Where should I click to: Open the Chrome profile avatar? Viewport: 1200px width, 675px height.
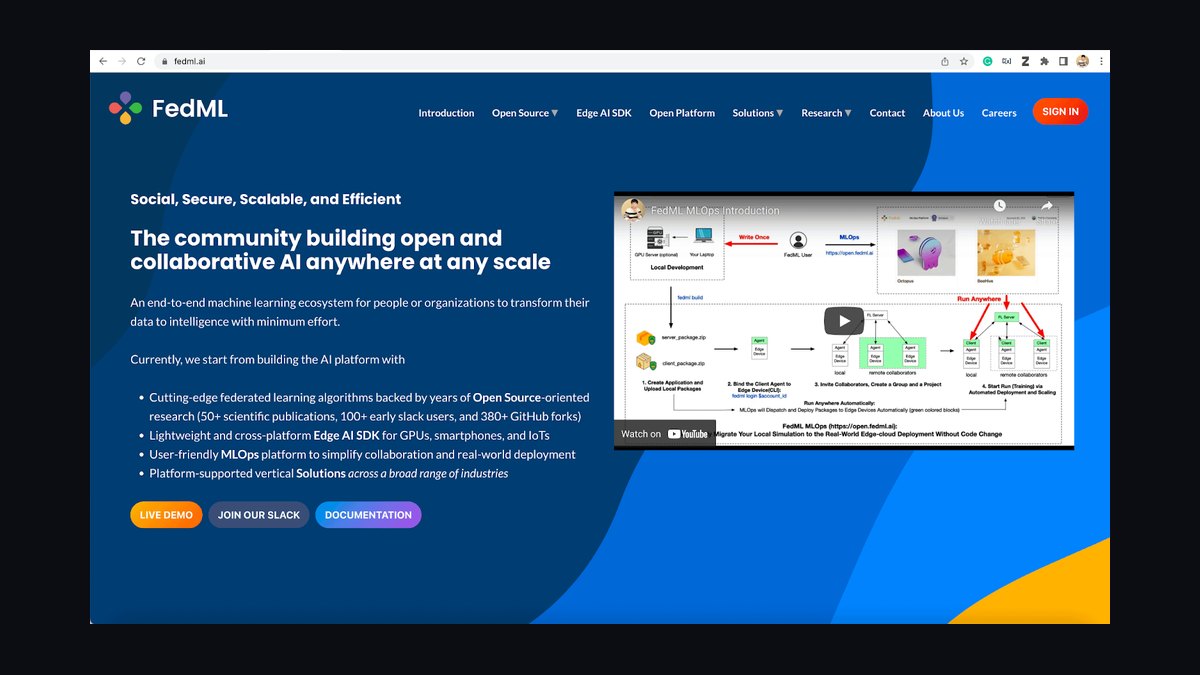coord(1082,61)
